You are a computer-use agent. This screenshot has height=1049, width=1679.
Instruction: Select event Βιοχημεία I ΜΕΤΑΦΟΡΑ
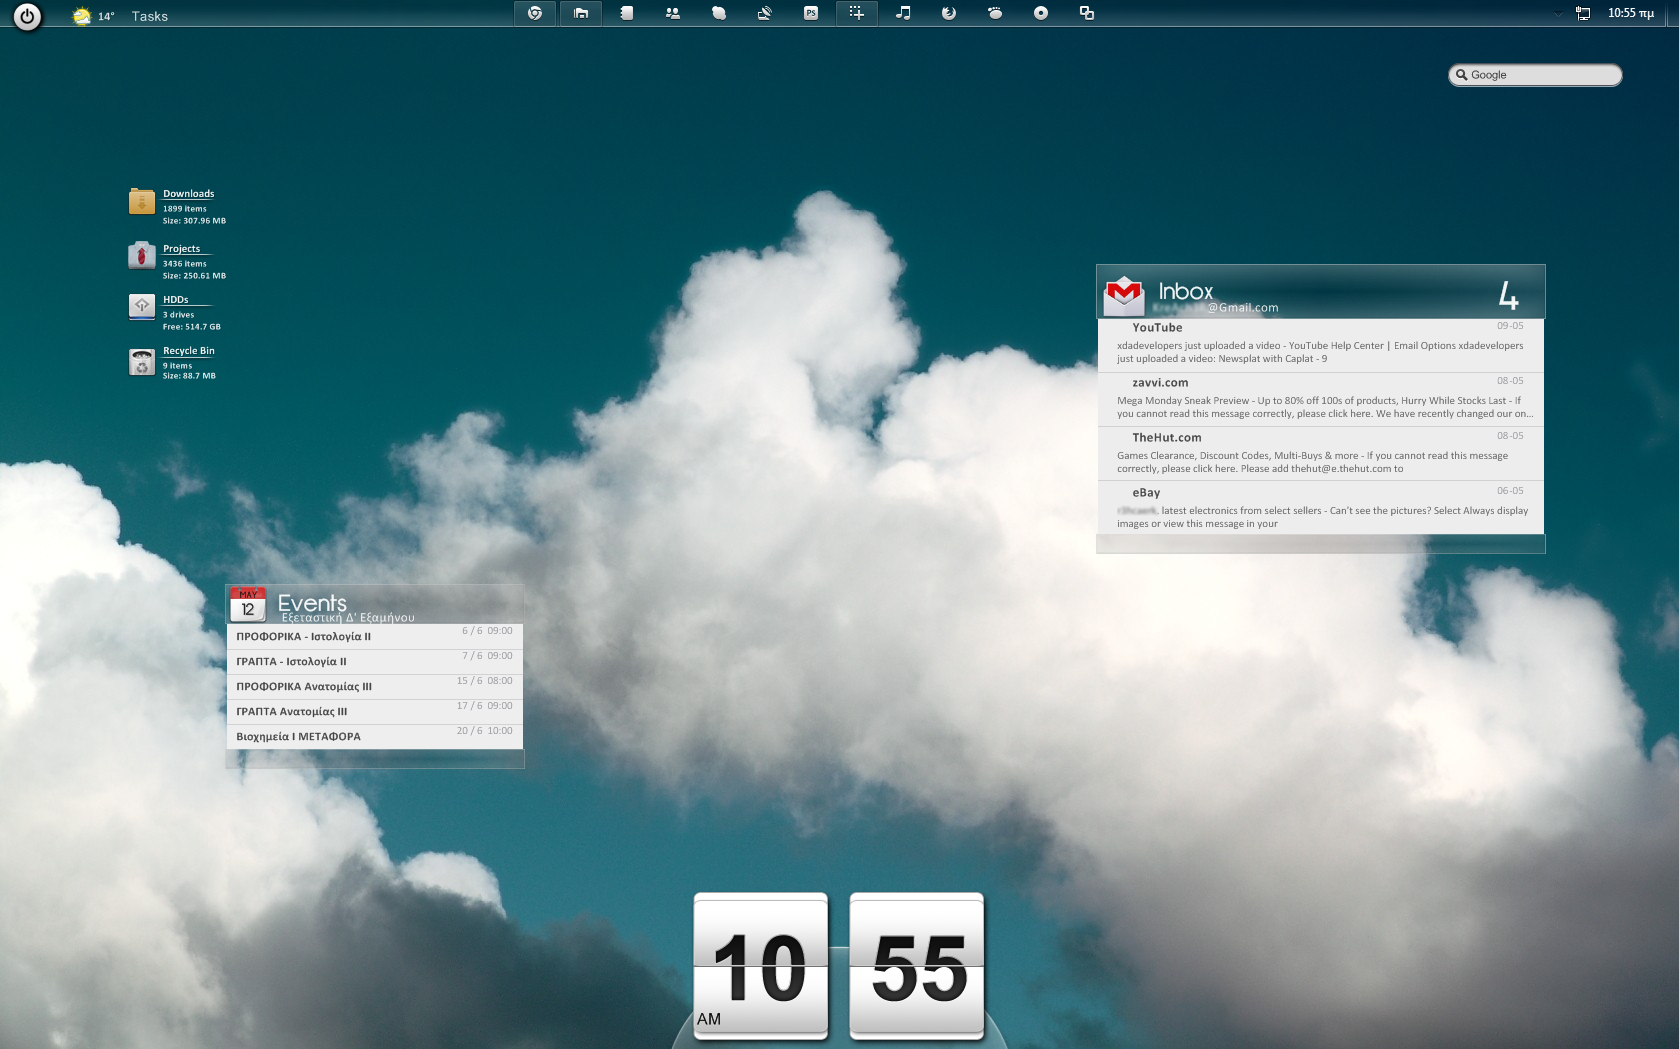click(x=375, y=737)
